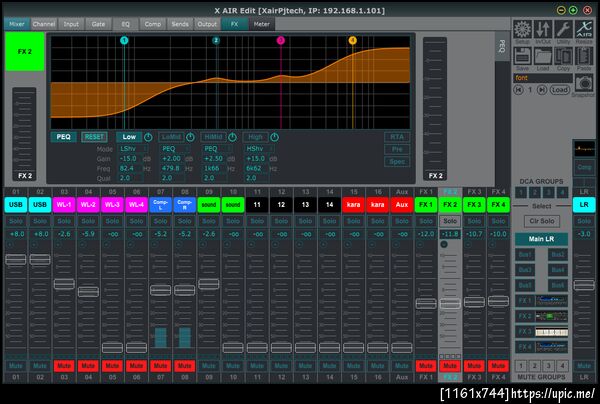Image resolution: width=600 pixels, height=404 pixels.
Task: Toggle Mute Group 1
Action: (x=521, y=366)
